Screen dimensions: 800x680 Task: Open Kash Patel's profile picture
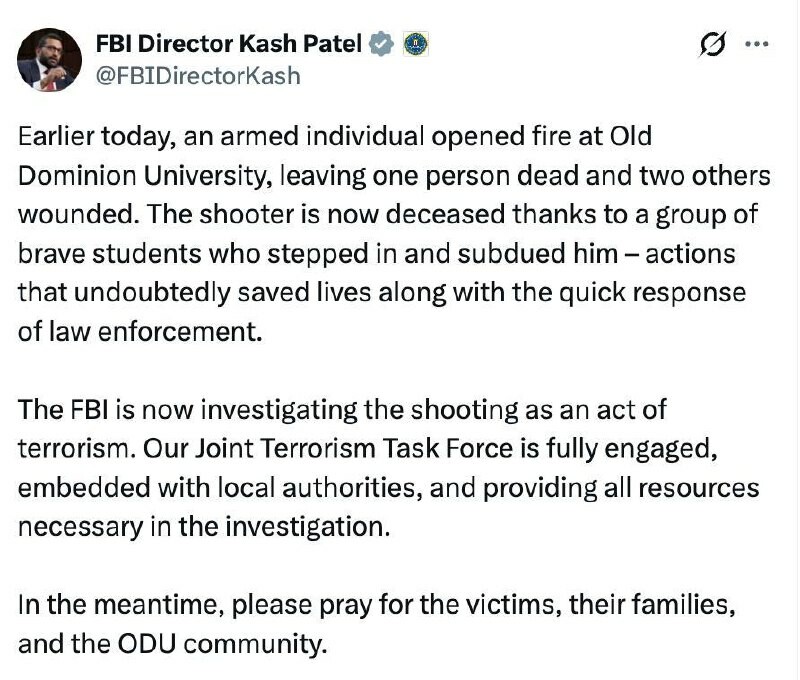48,60
